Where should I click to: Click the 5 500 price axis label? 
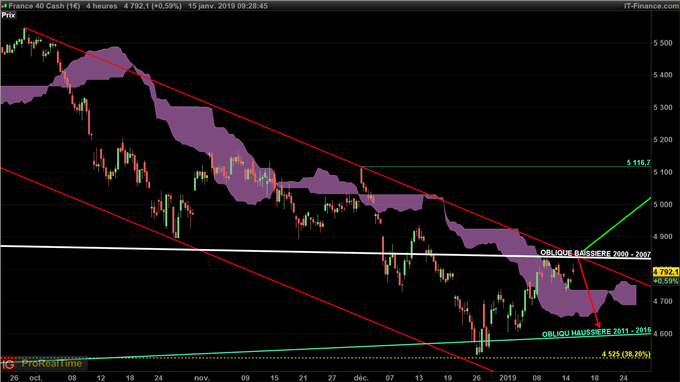coord(663,43)
